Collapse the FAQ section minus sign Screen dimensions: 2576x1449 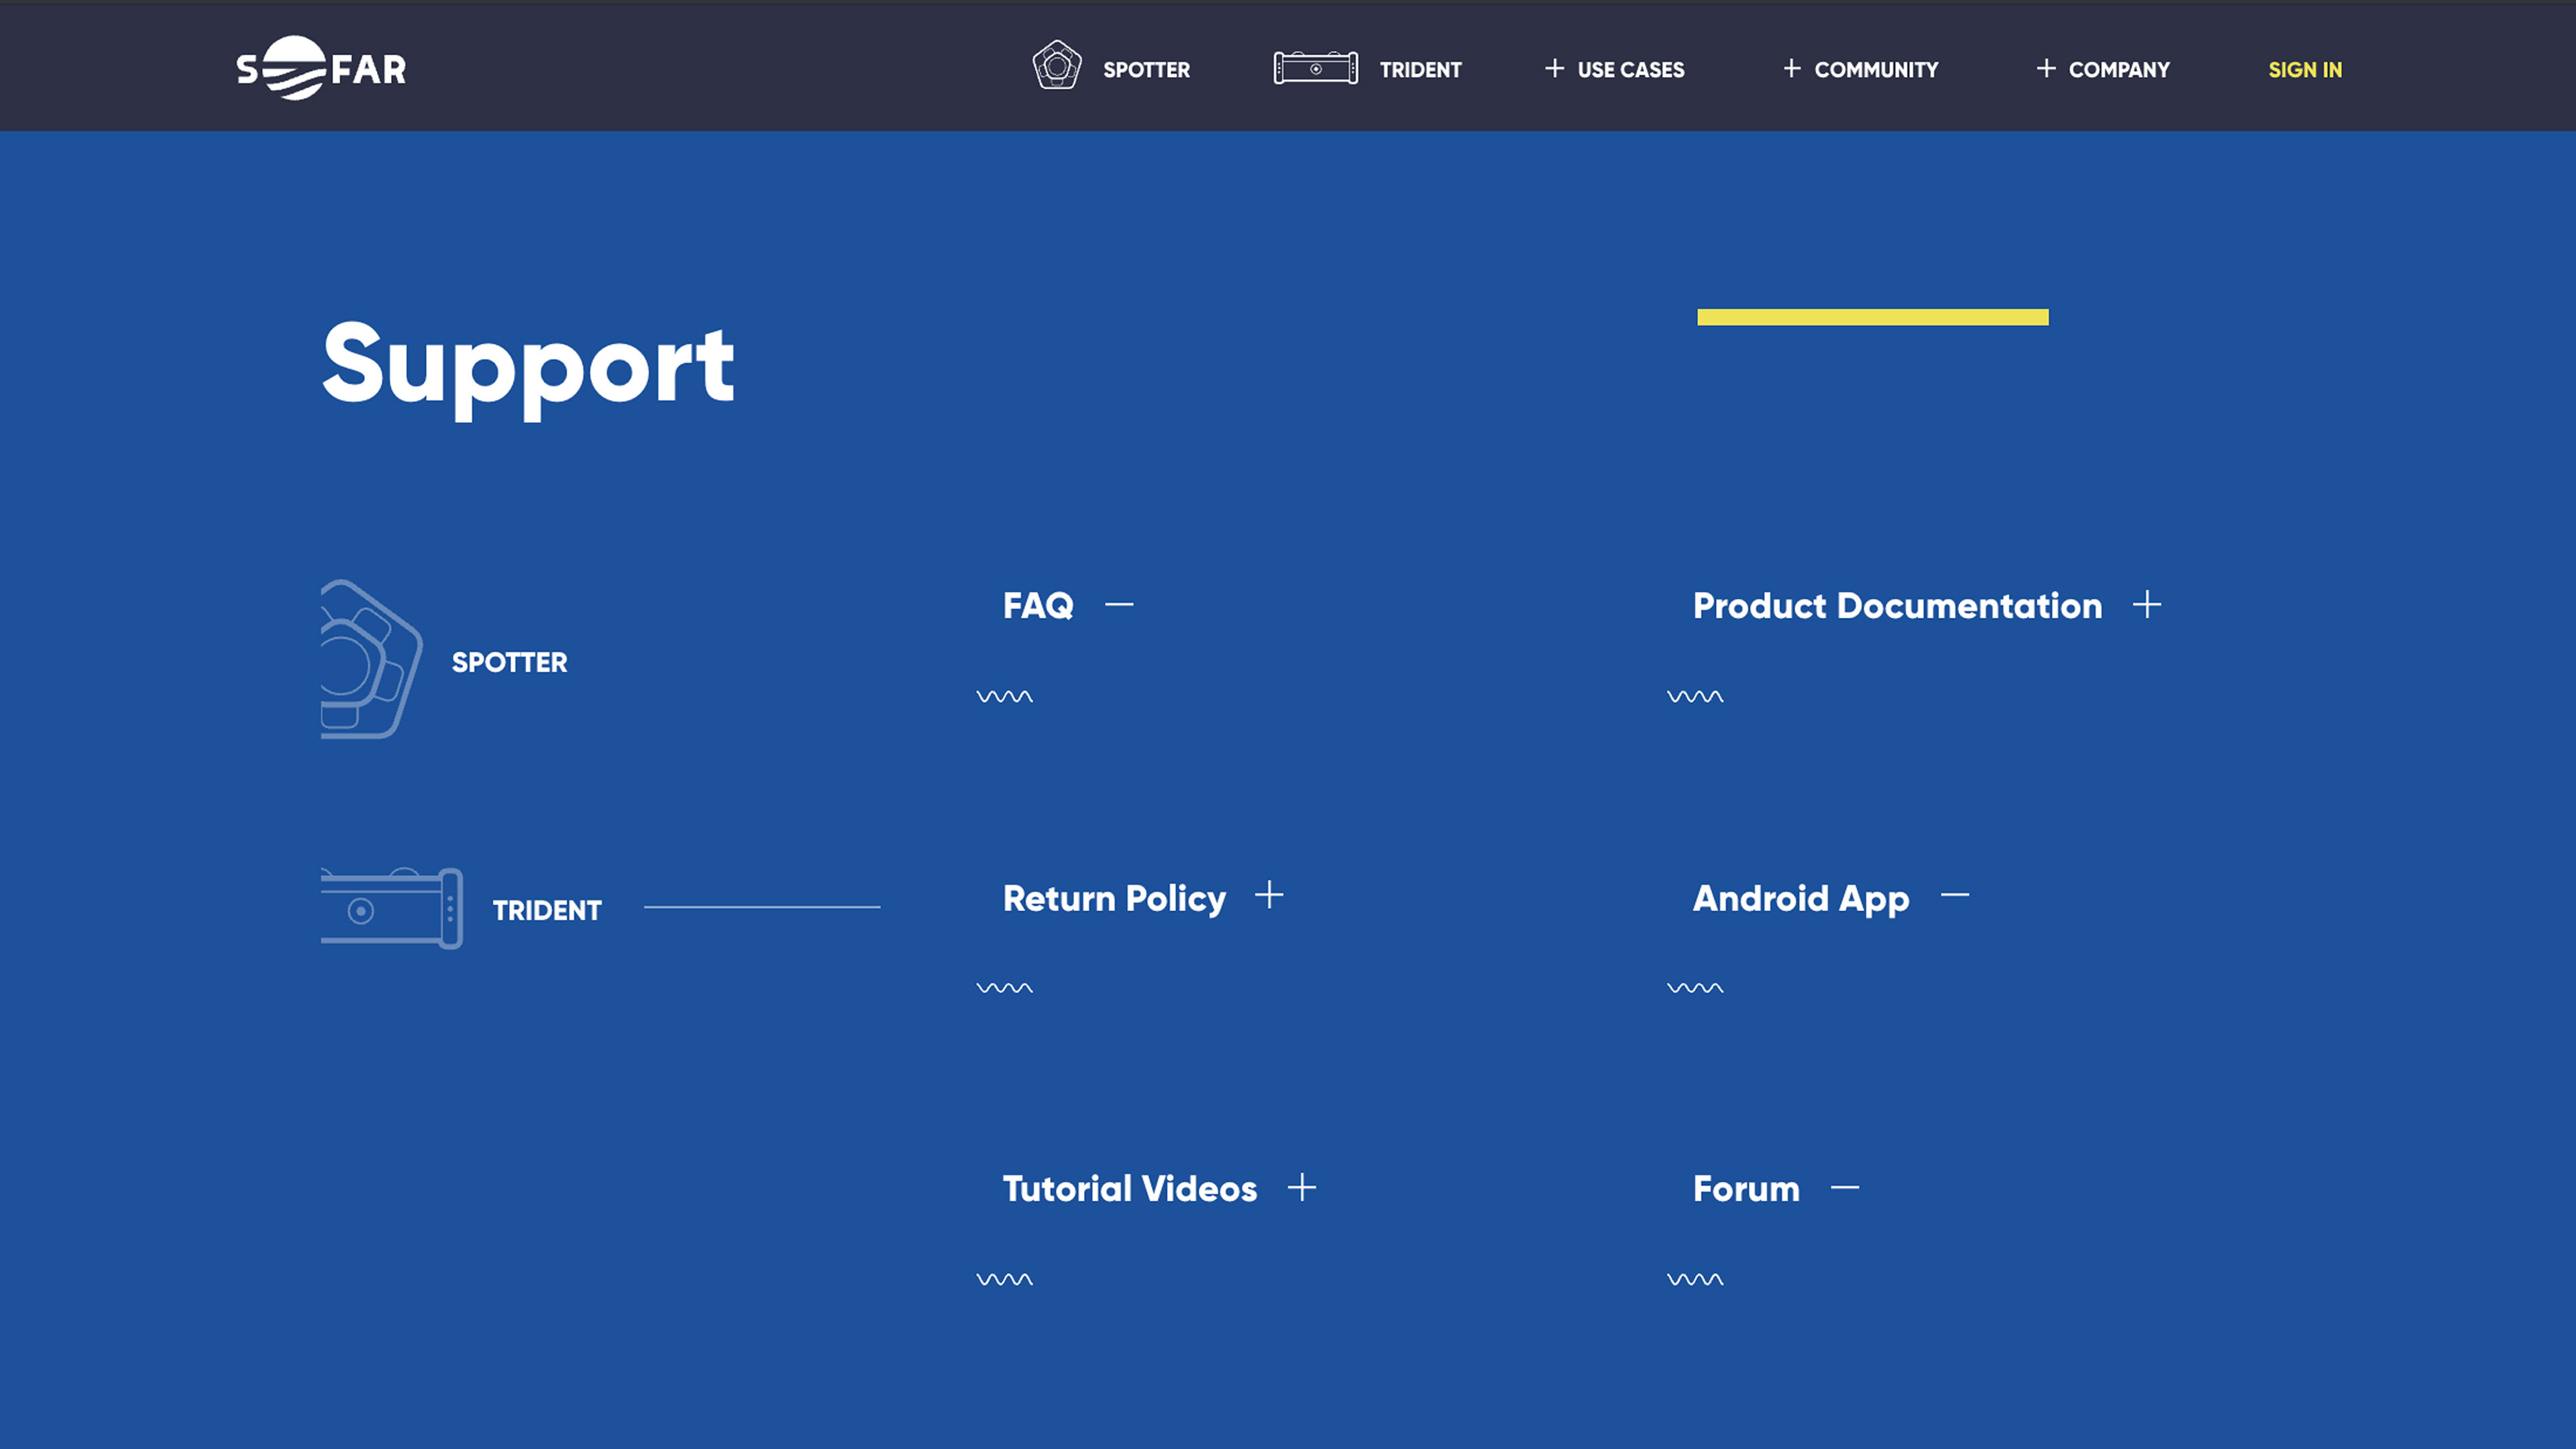(1119, 605)
